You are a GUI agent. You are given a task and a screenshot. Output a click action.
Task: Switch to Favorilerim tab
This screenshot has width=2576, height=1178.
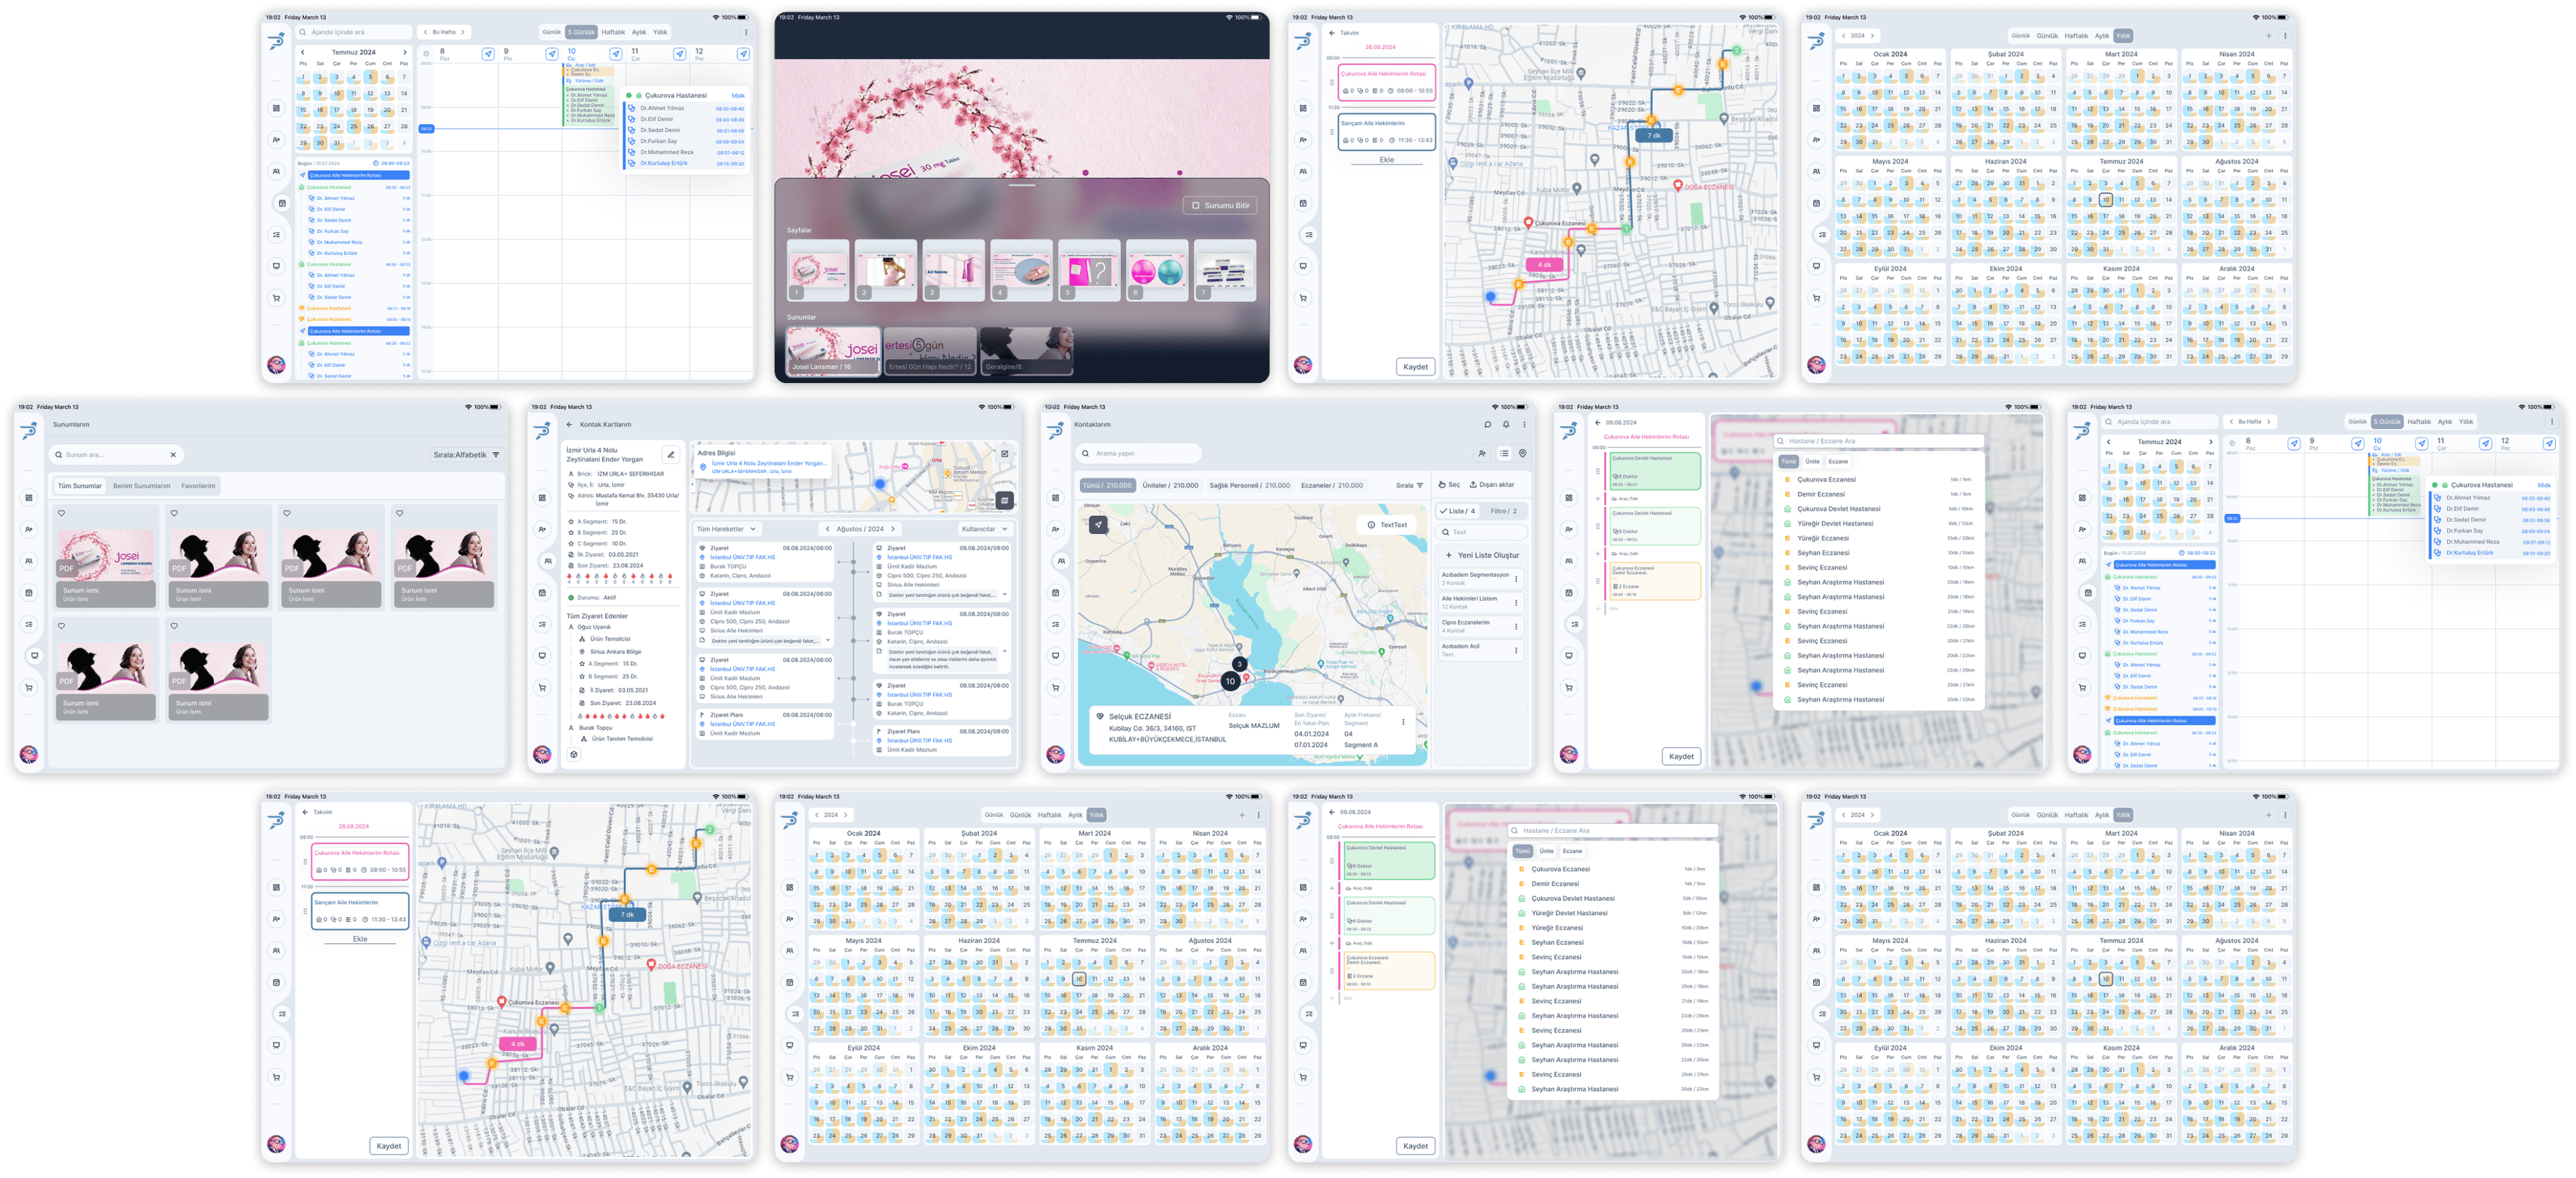[x=198, y=486]
